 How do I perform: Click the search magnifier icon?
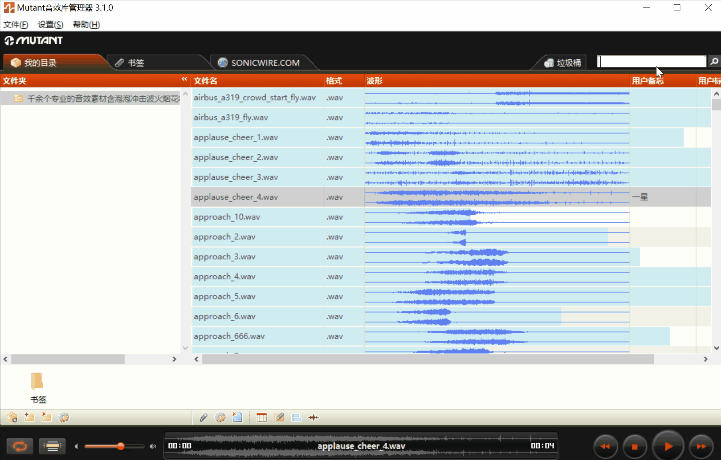[x=713, y=62]
